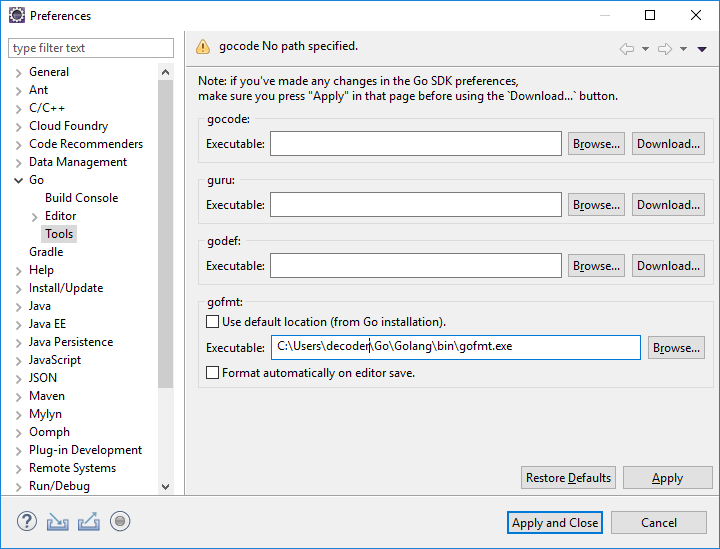The height and width of the screenshot is (549, 720).
Task: Expand the Java EE tree node
Action: pyautogui.click(x=18, y=324)
